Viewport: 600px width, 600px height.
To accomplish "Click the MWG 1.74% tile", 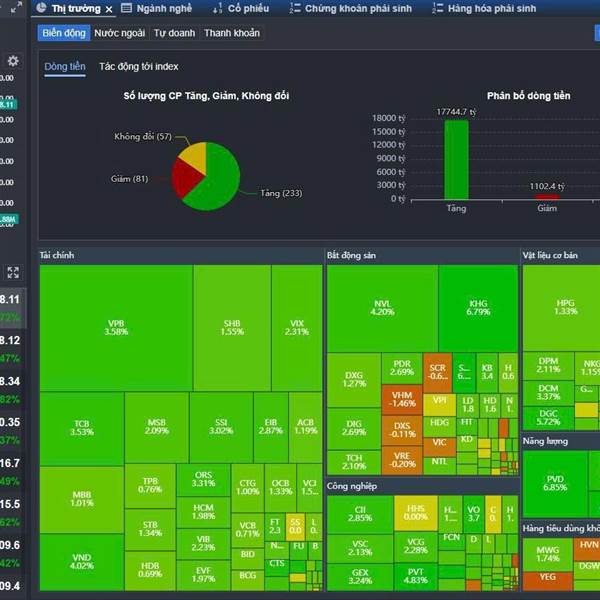I will pos(548,554).
